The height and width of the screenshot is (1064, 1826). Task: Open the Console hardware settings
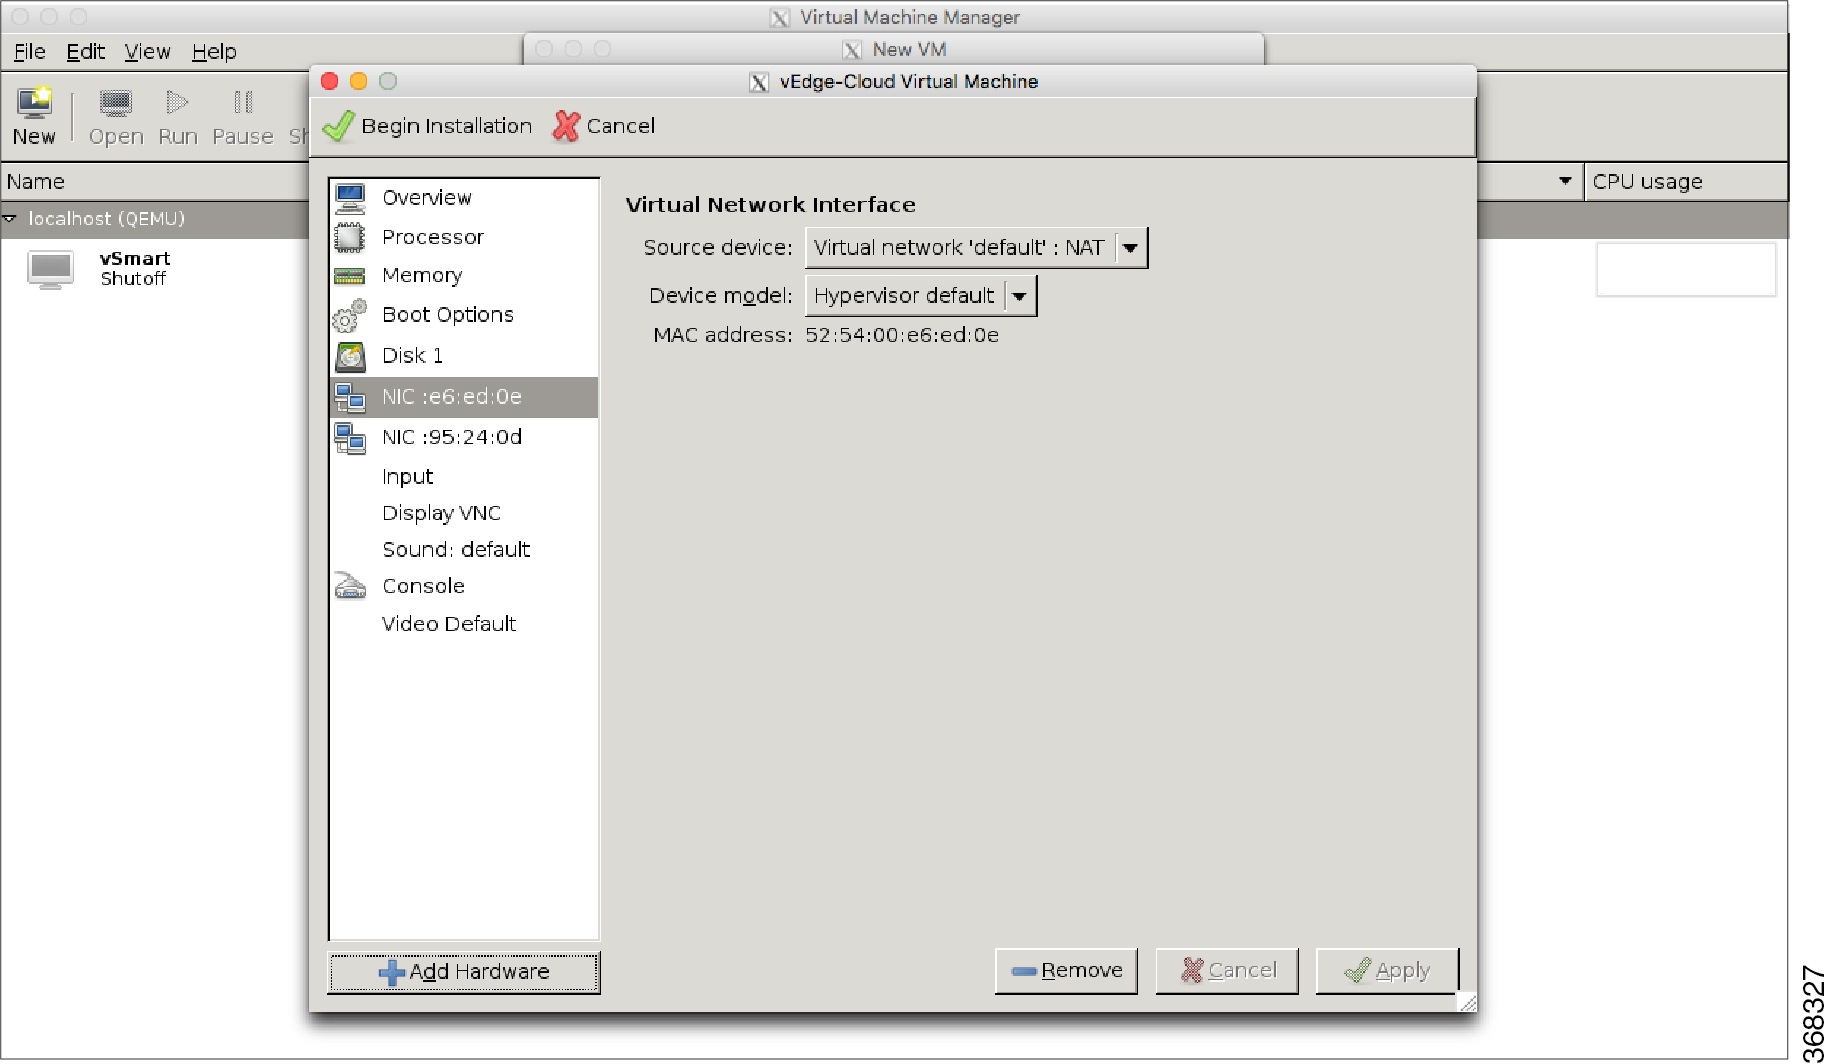pos(423,586)
